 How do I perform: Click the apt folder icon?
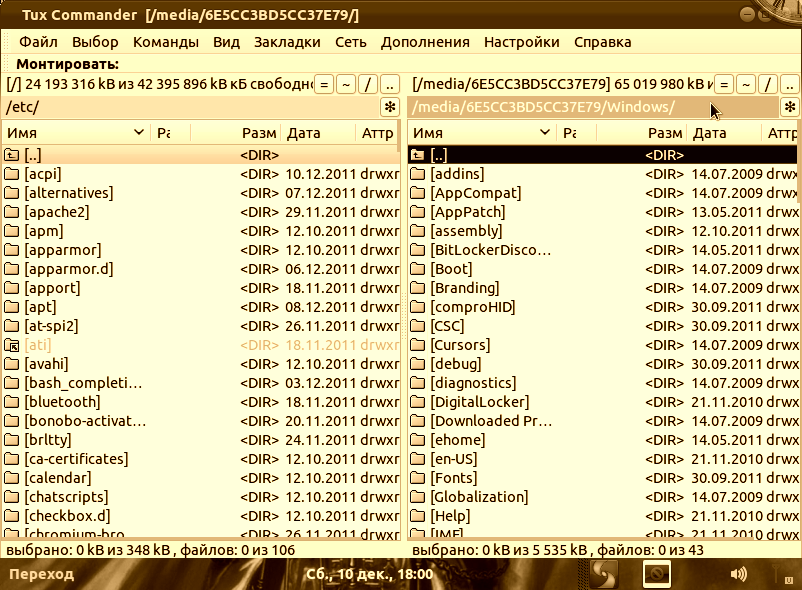tap(12, 307)
